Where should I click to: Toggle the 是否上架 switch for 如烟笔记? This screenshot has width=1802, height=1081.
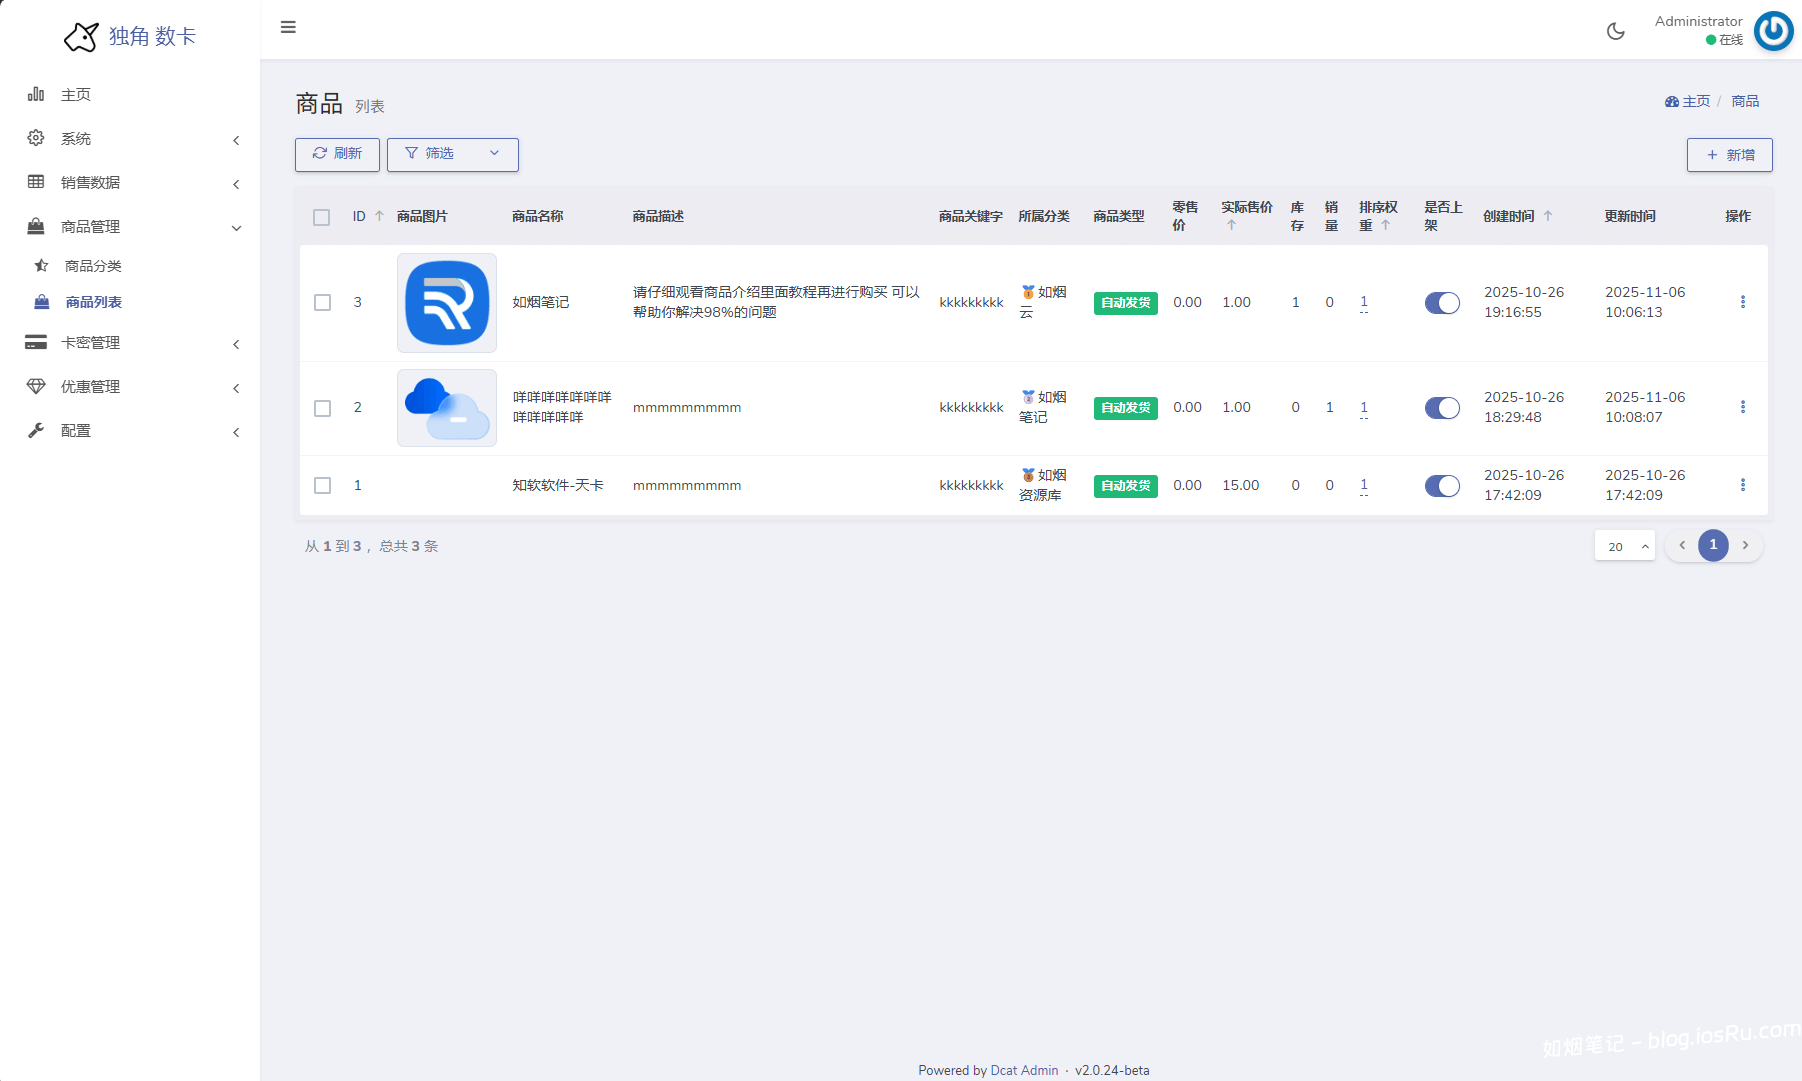coord(1442,302)
